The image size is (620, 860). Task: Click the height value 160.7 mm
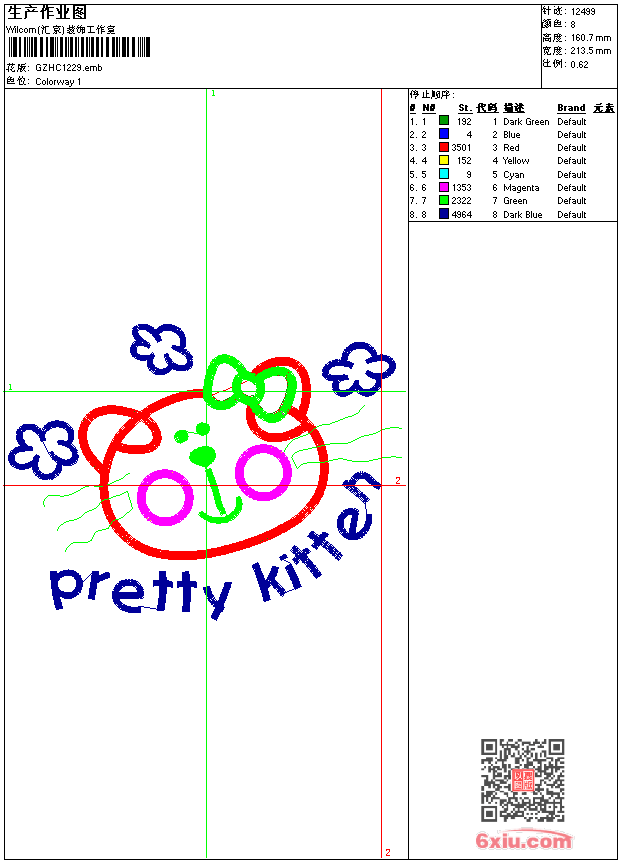point(591,38)
